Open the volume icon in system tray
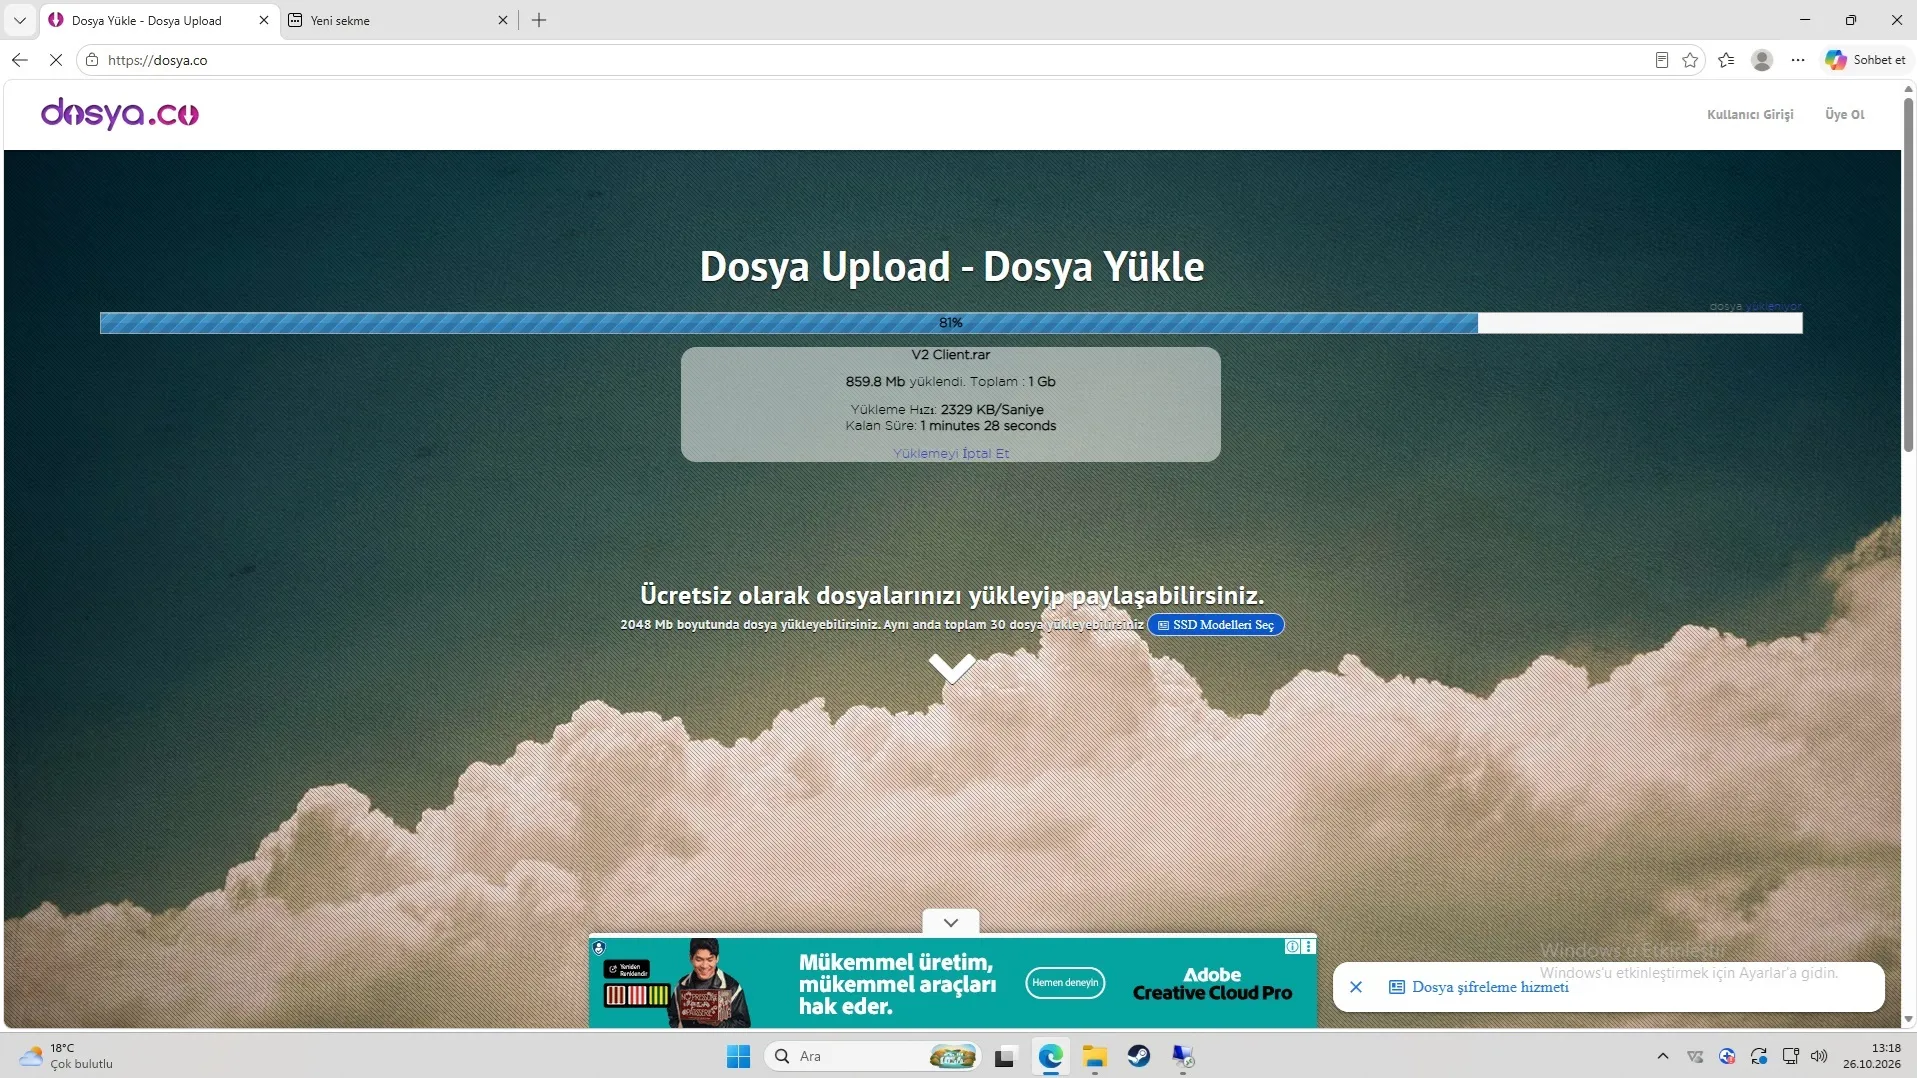The image size is (1917, 1078). 1819,1056
